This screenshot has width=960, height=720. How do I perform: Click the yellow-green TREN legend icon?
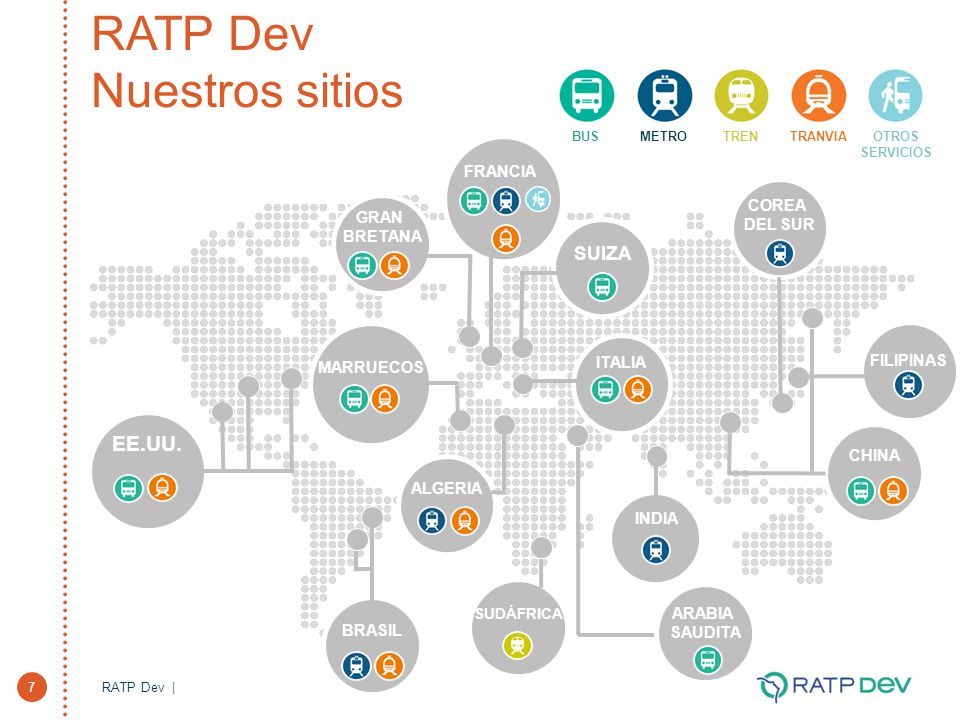pyautogui.click(x=741, y=96)
